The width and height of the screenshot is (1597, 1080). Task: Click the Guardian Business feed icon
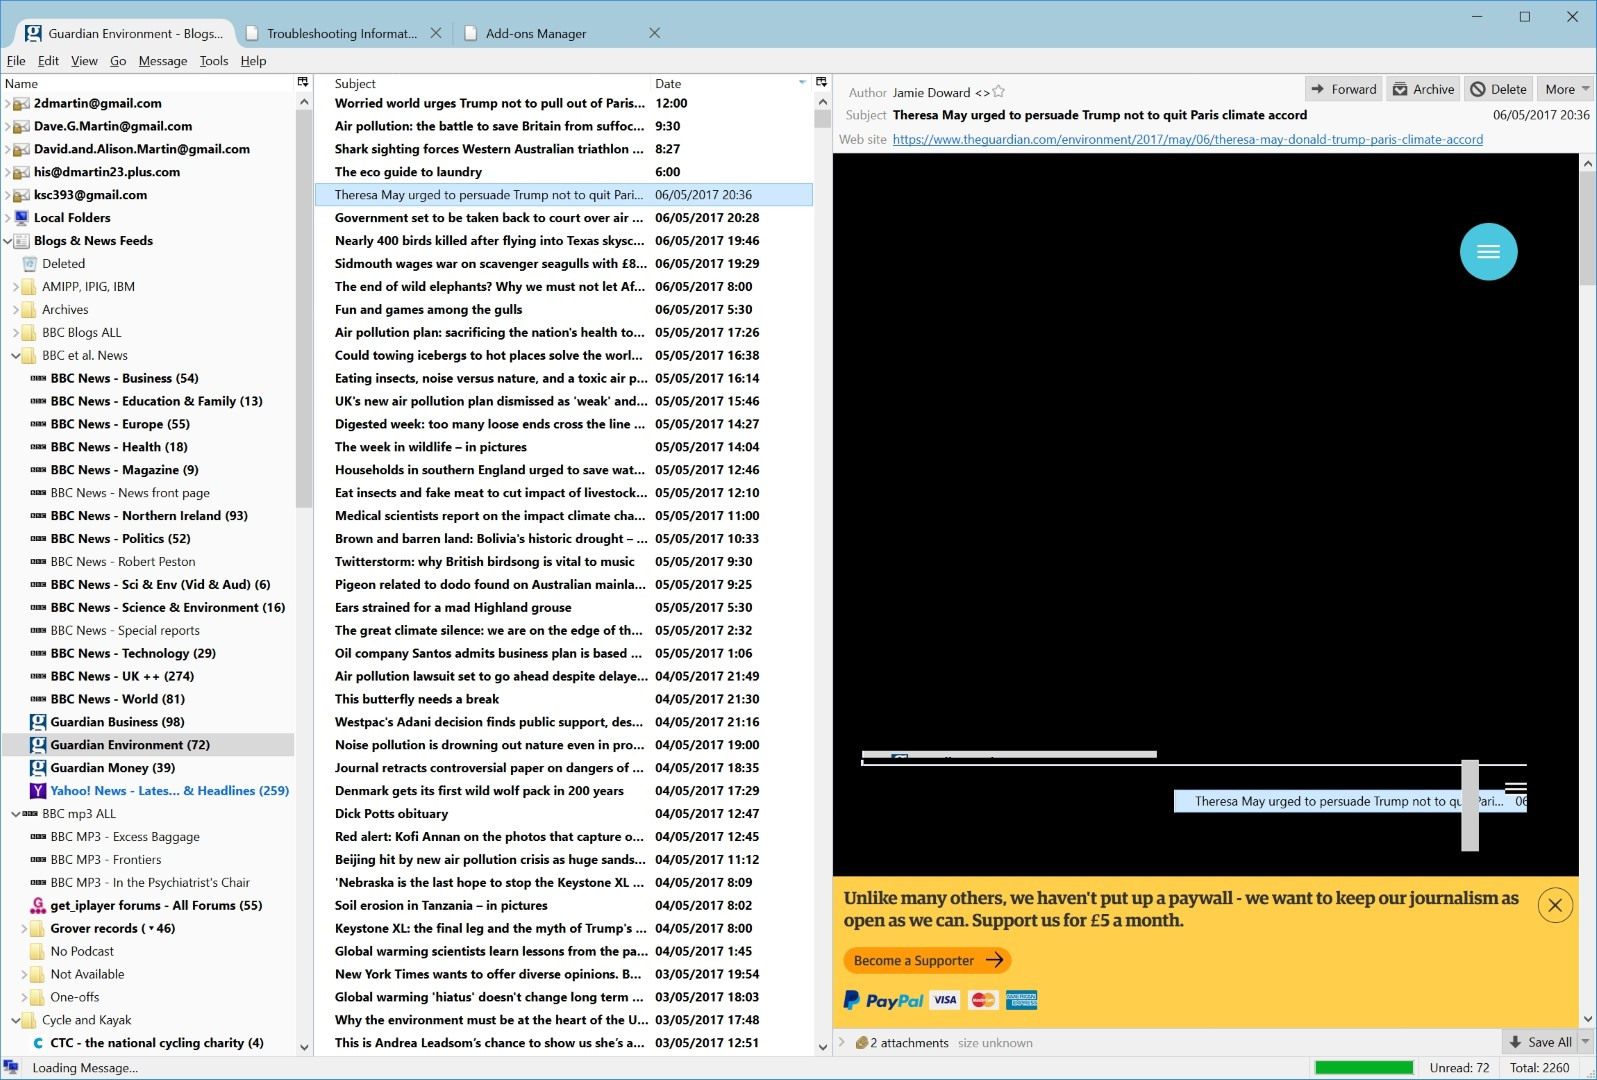pos(38,722)
